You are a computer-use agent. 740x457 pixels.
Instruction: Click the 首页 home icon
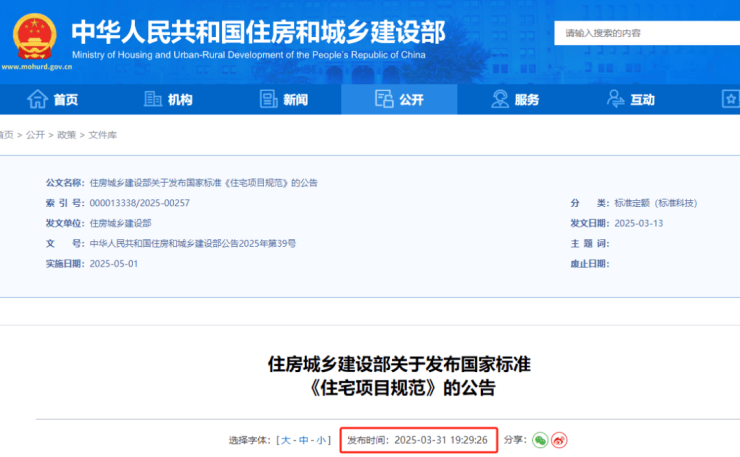(x=37, y=99)
